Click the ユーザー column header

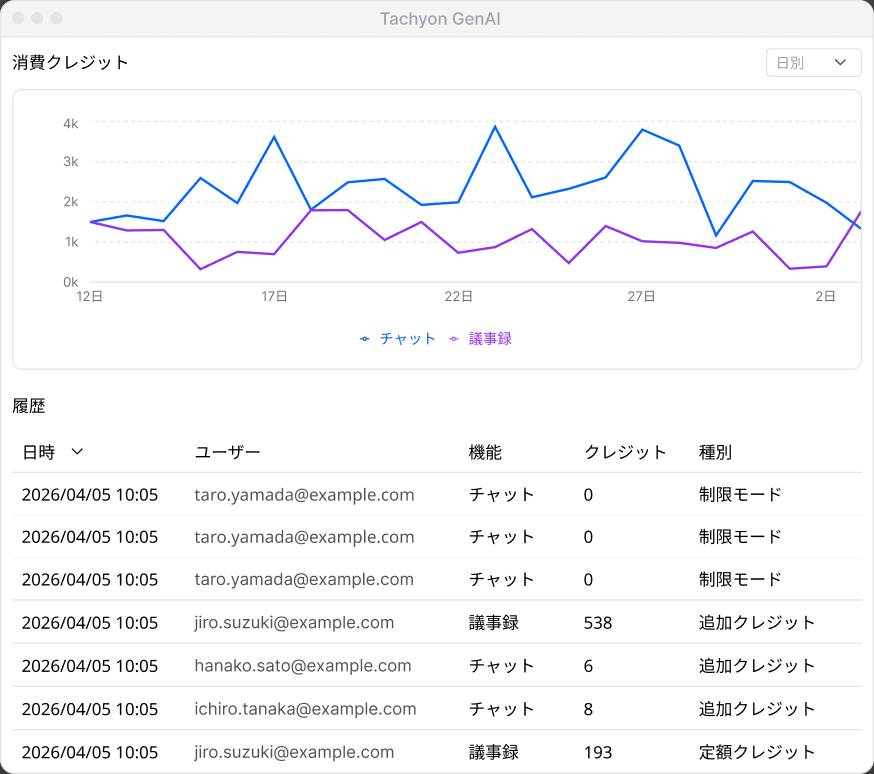point(227,452)
